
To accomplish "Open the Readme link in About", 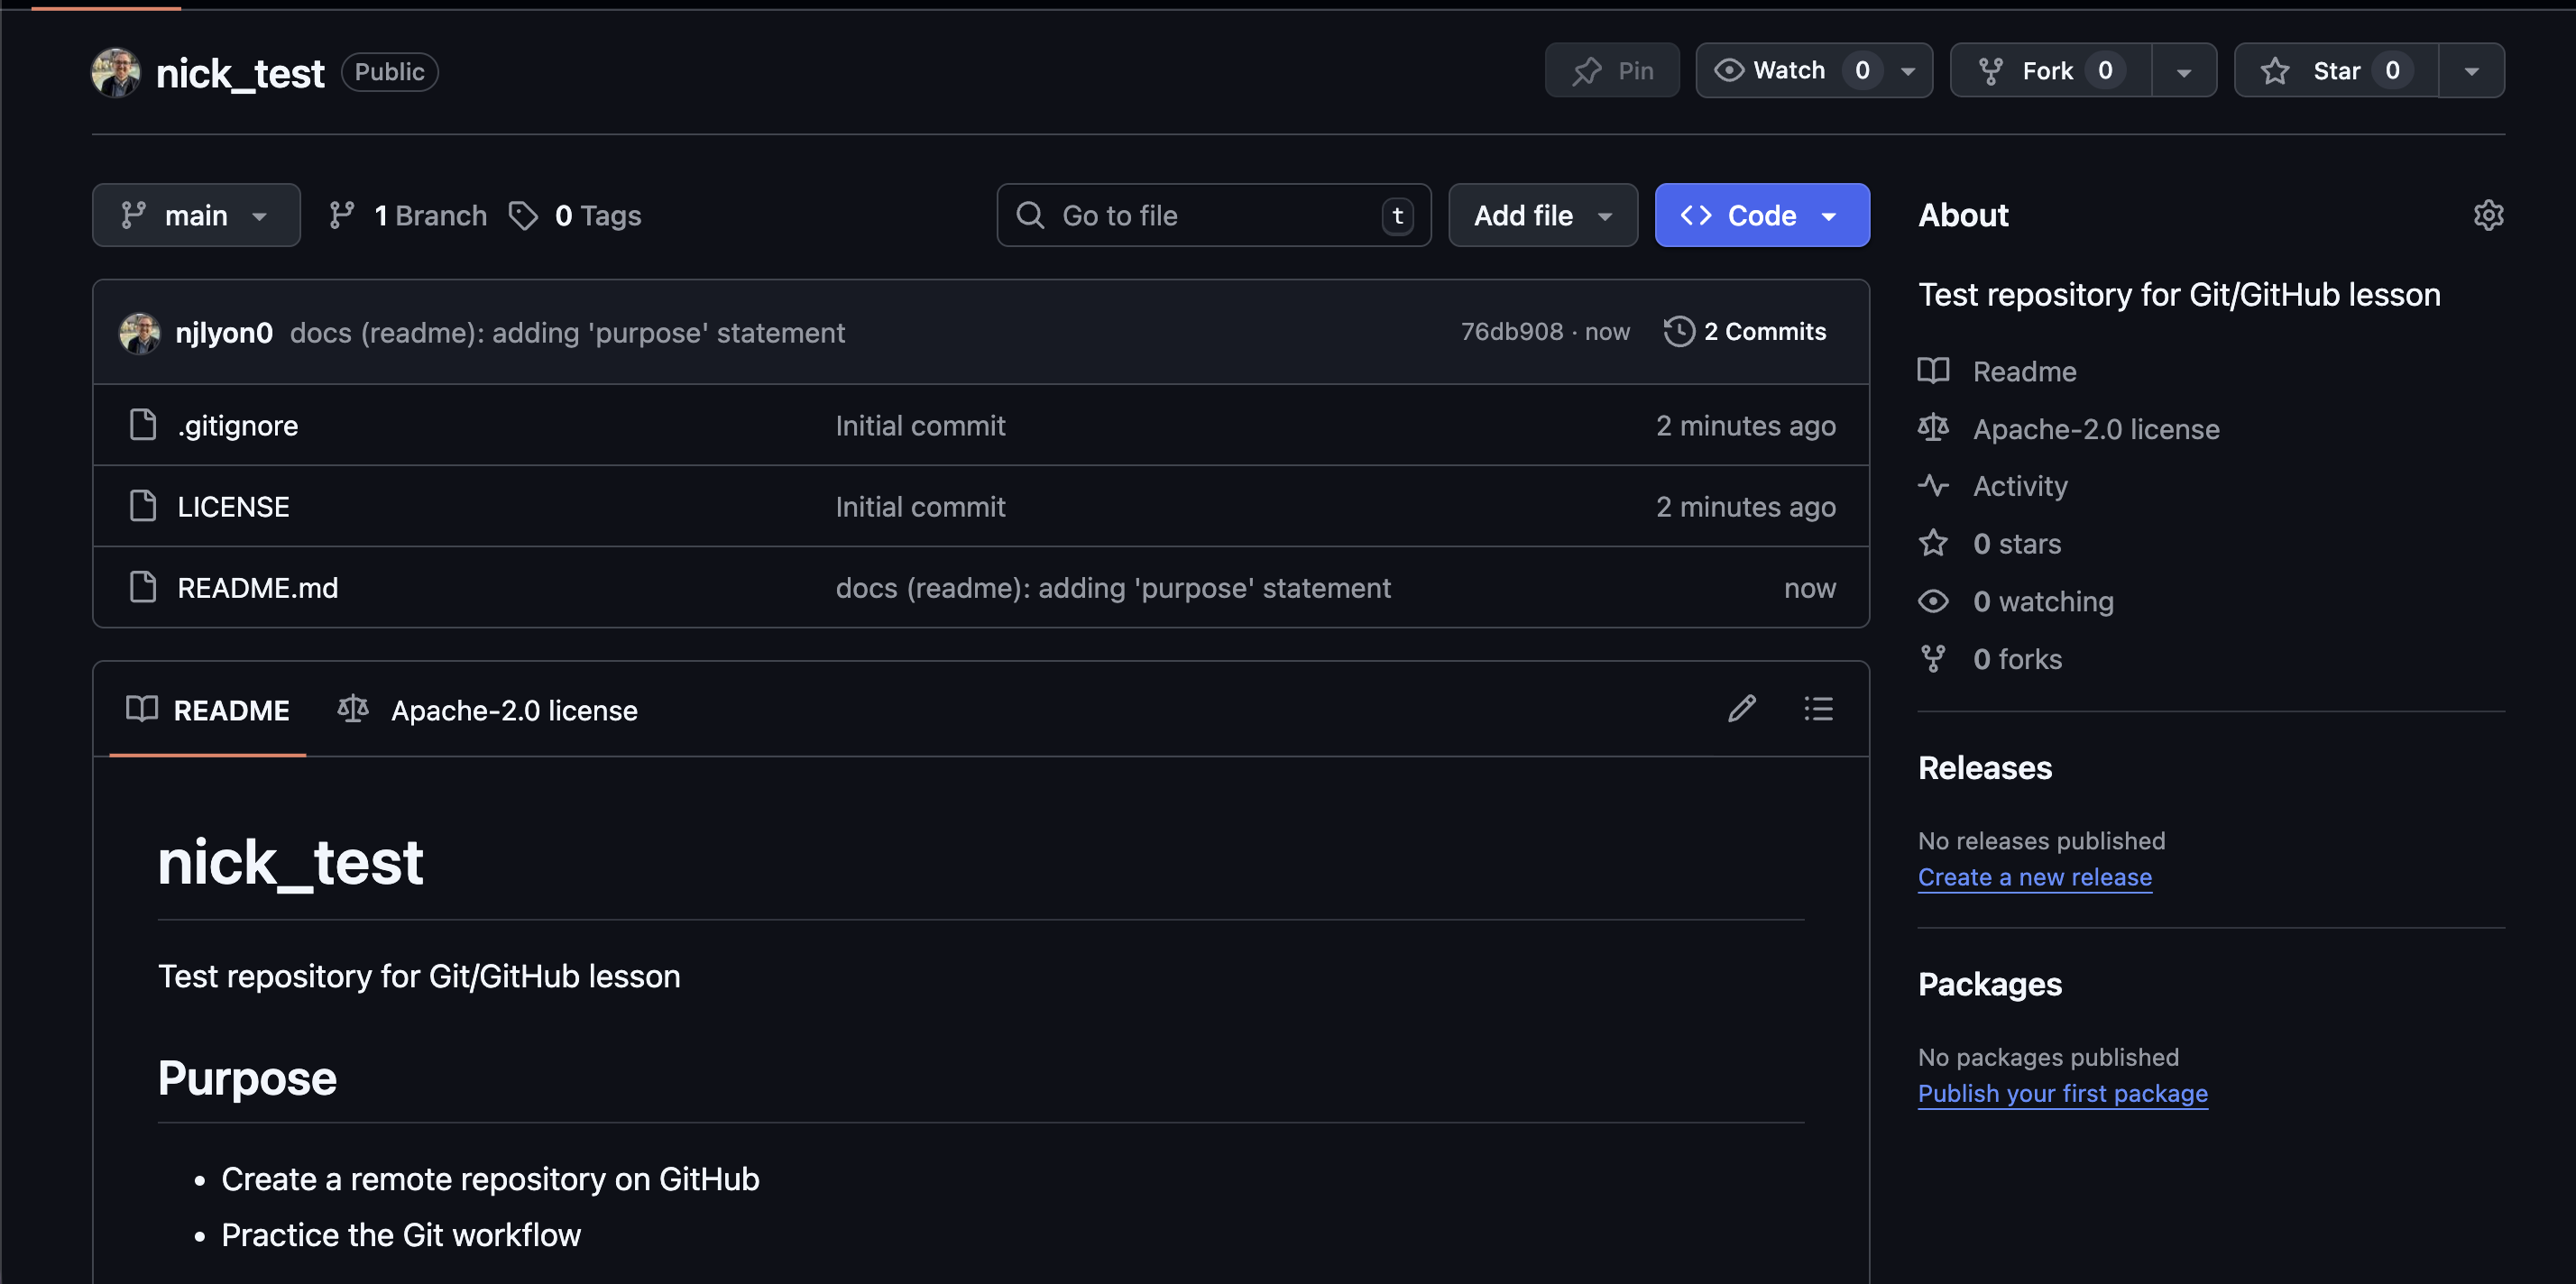I will point(2024,371).
